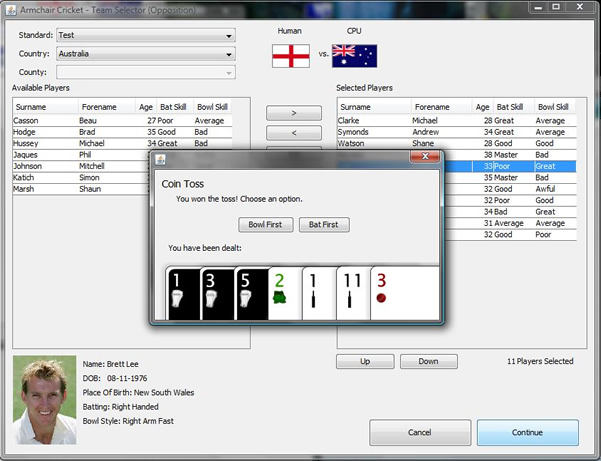This screenshot has height=461, width=601.
Task: Choose Bowl First option
Action: pyautogui.click(x=266, y=225)
